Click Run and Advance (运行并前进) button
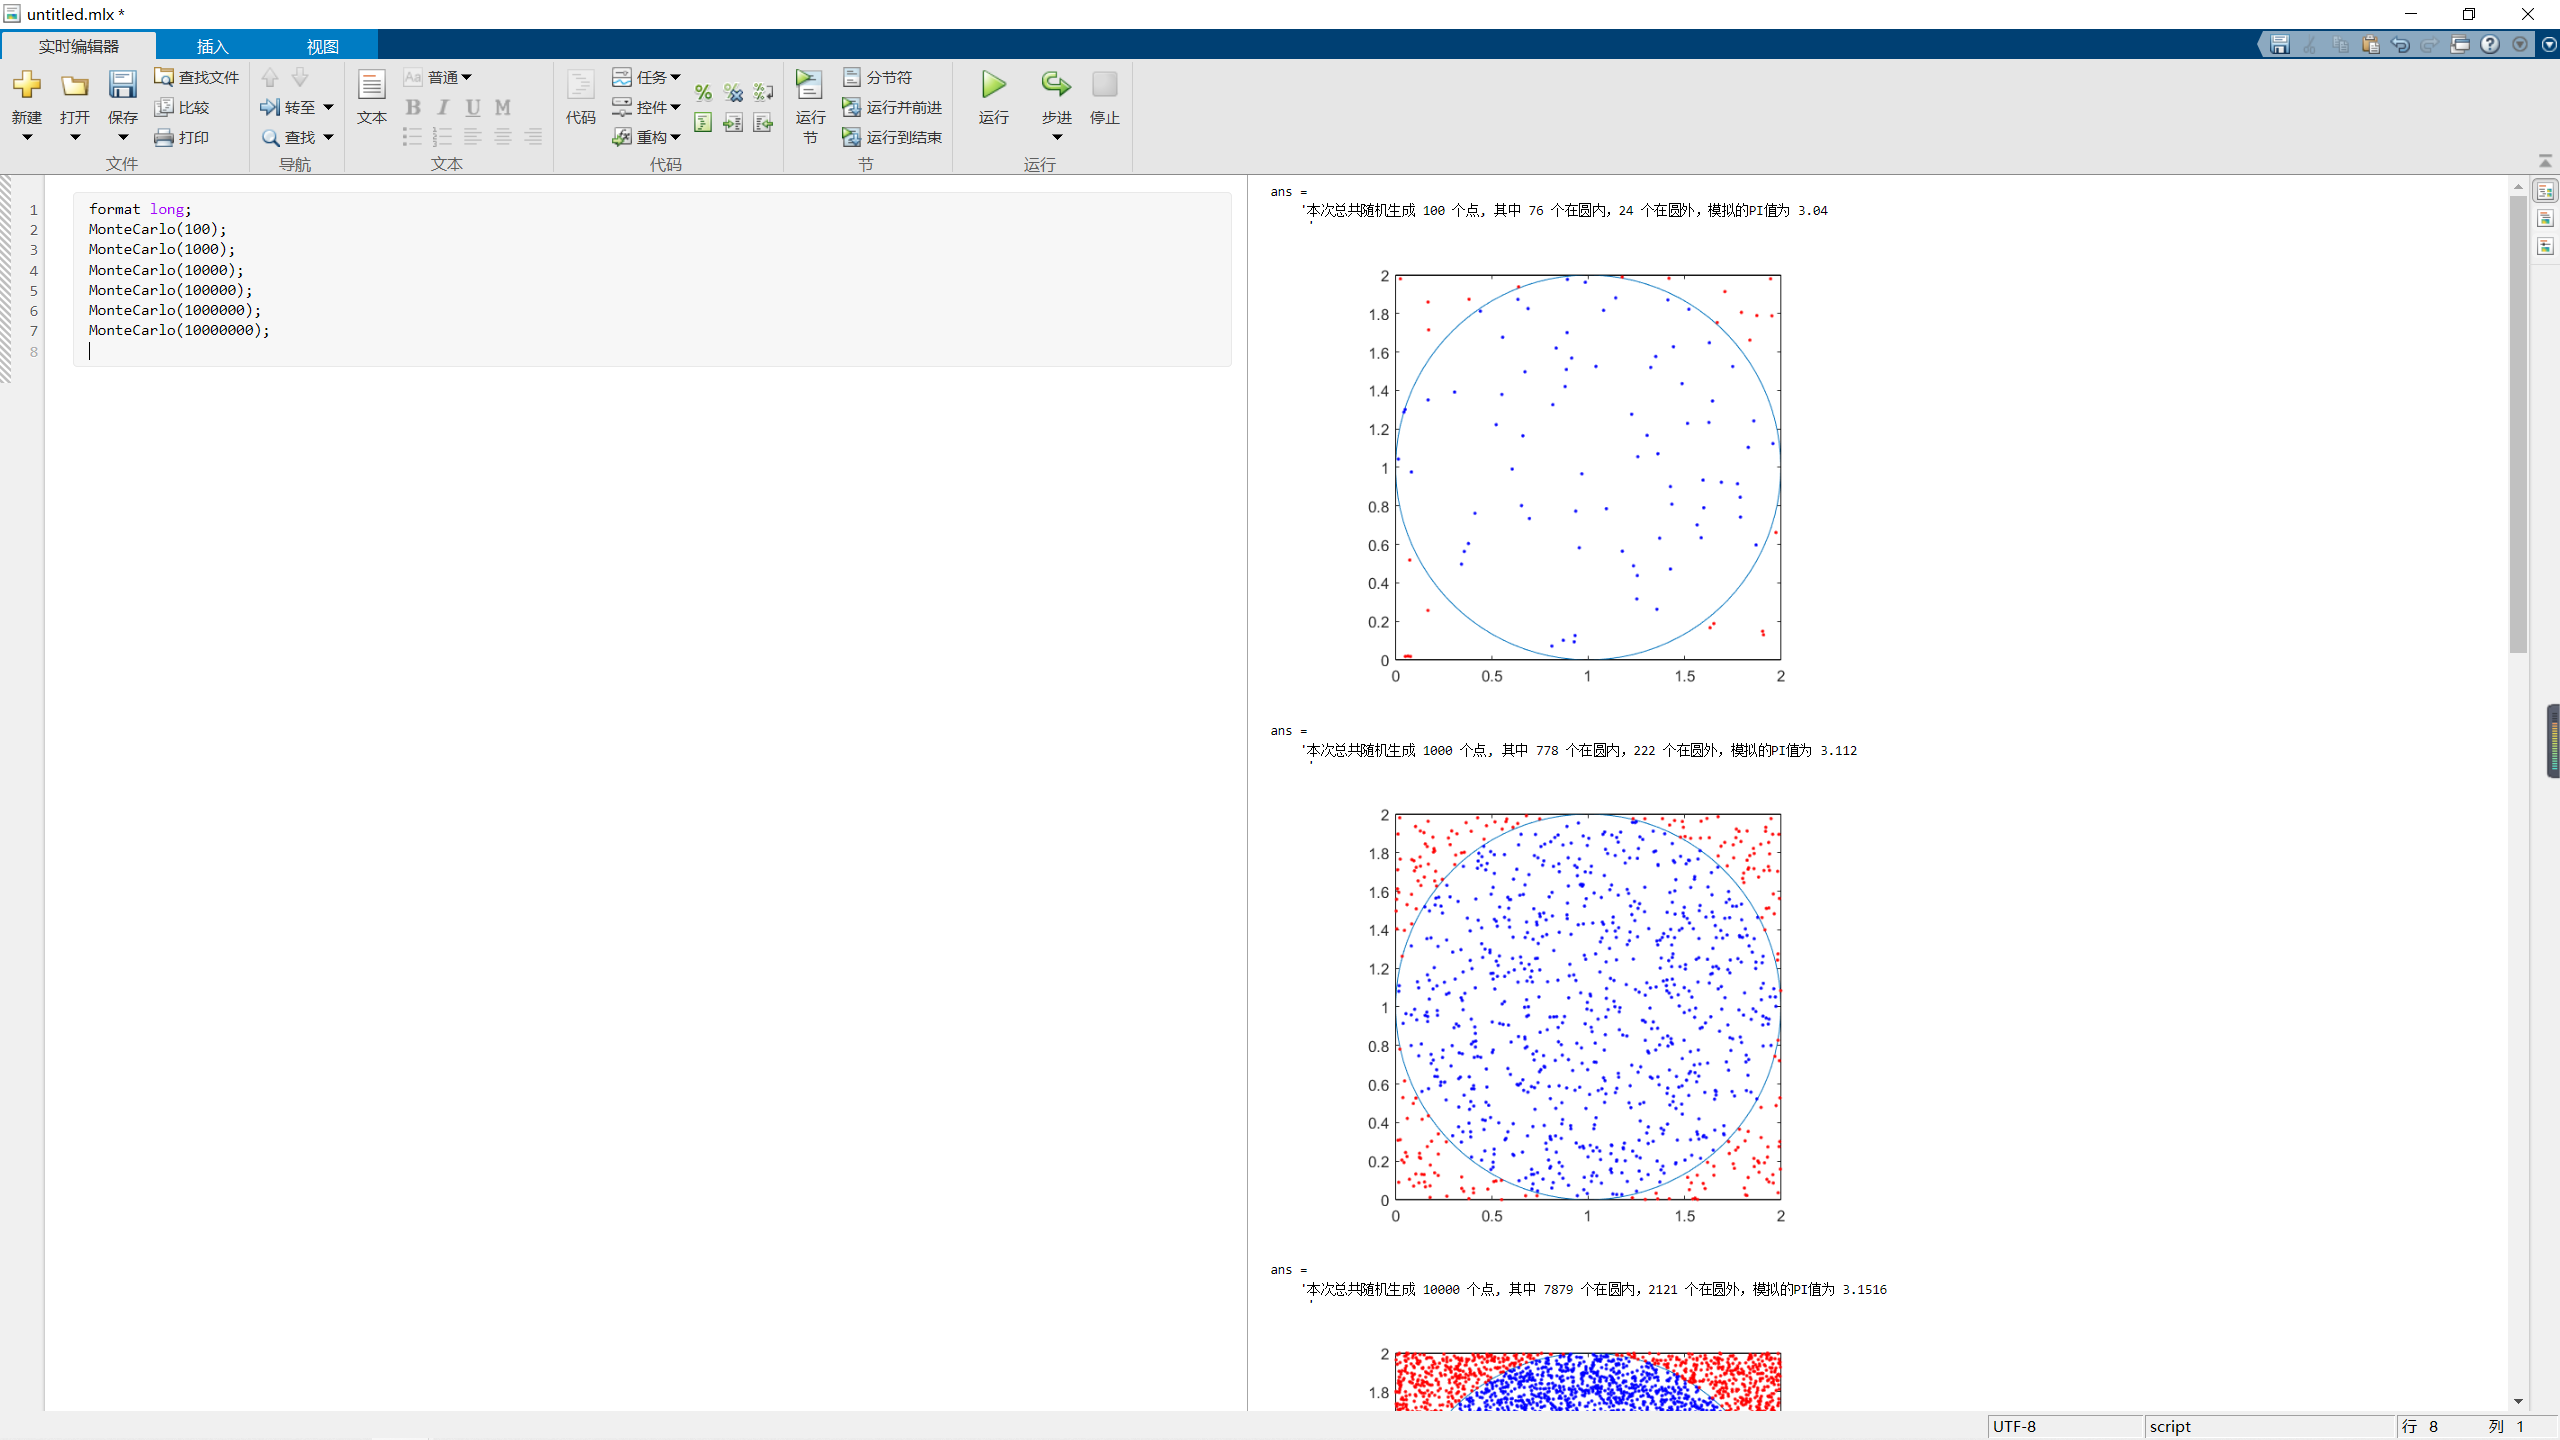Screen dimensions: 2560x1440 [892, 107]
